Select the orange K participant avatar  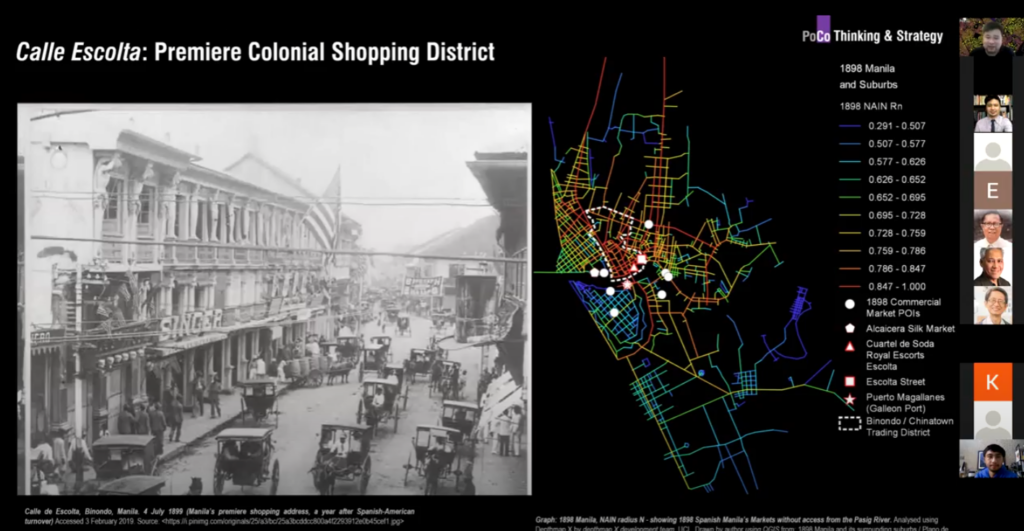point(992,382)
